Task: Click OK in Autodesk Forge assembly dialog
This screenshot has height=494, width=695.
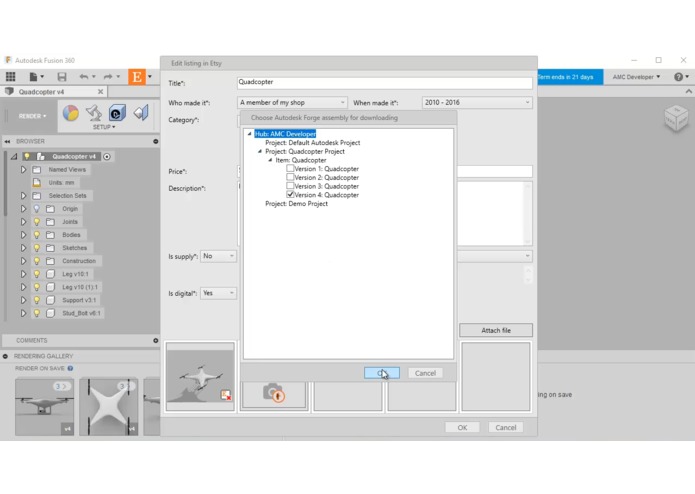Action: tap(382, 373)
